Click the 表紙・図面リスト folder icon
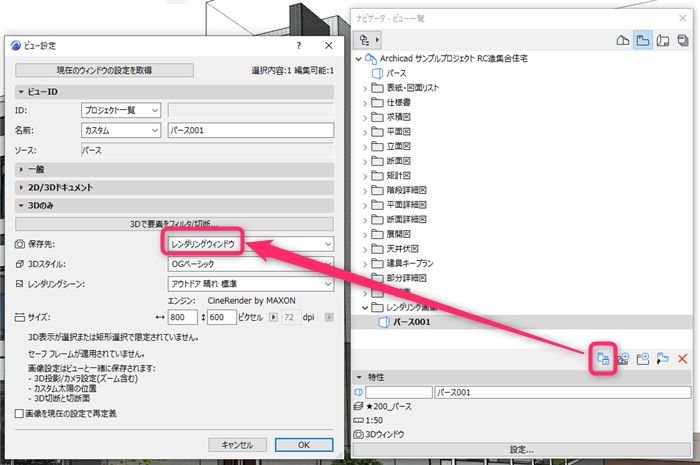 (378, 87)
